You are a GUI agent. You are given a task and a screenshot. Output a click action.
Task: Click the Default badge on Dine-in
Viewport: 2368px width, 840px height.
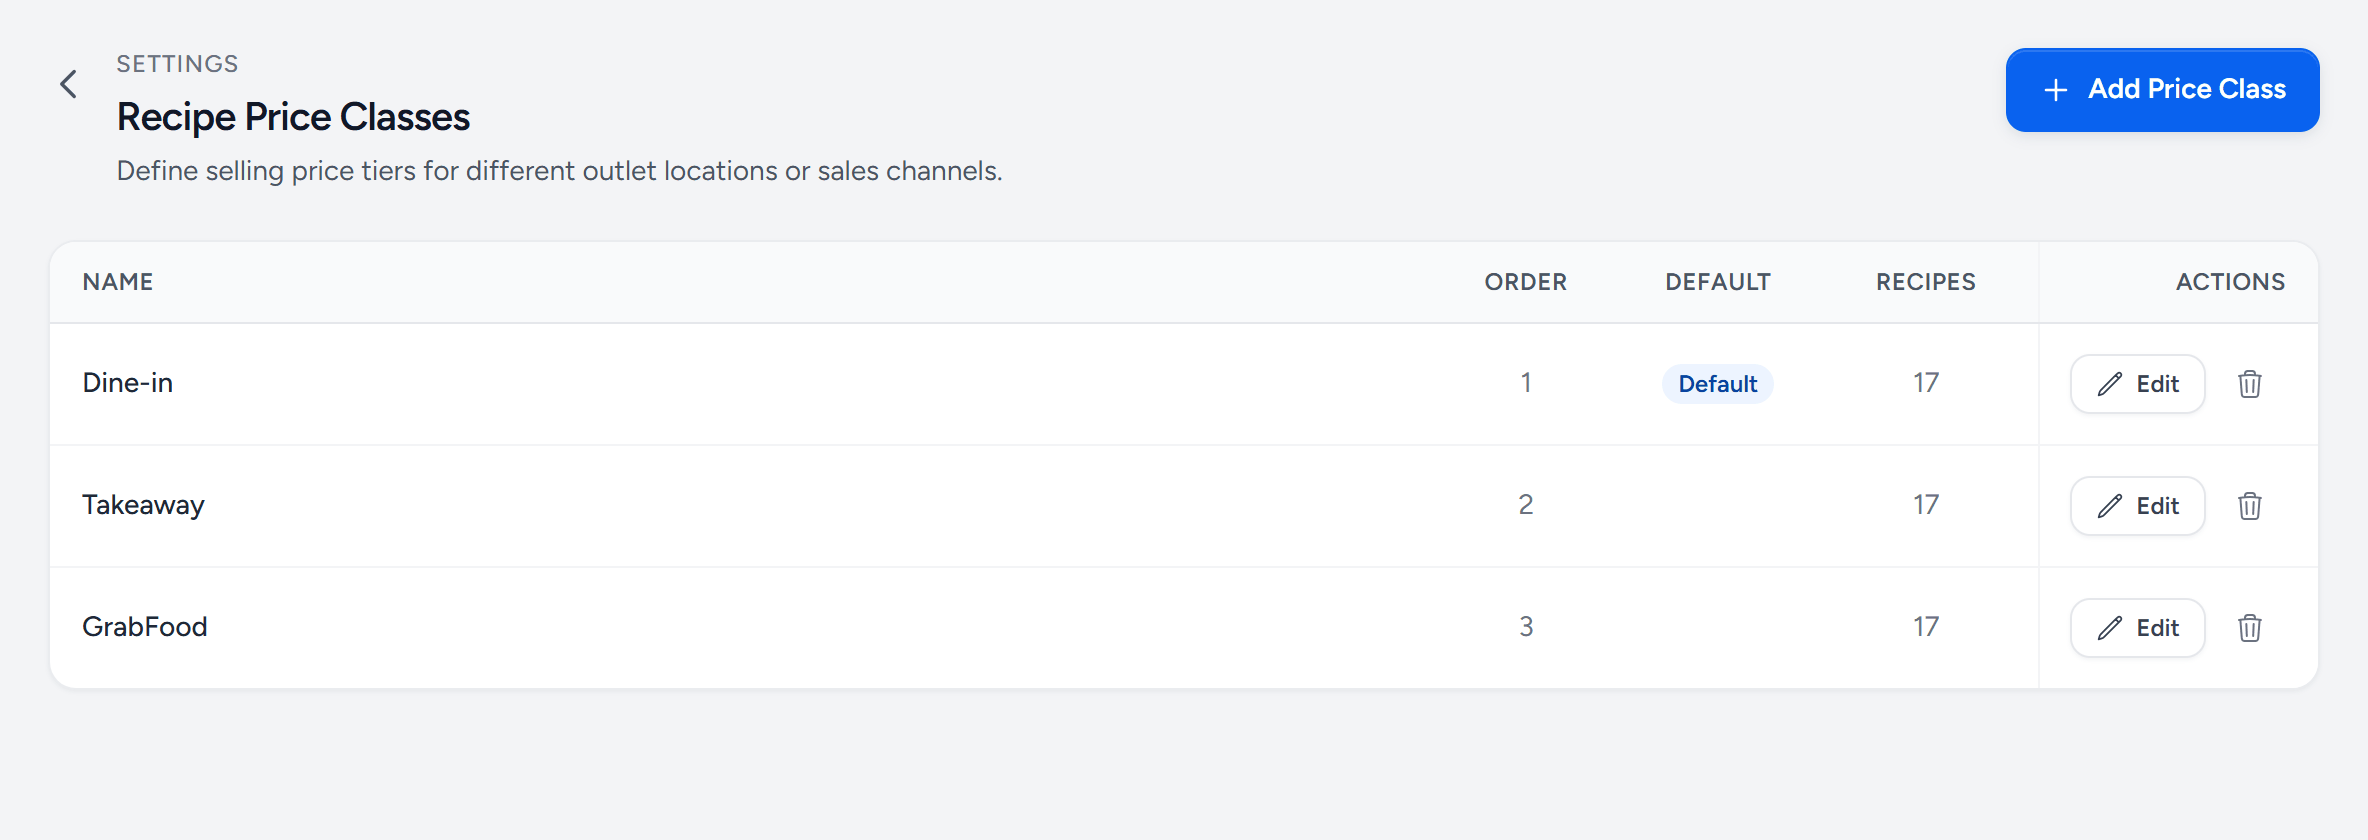click(1717, 384)
